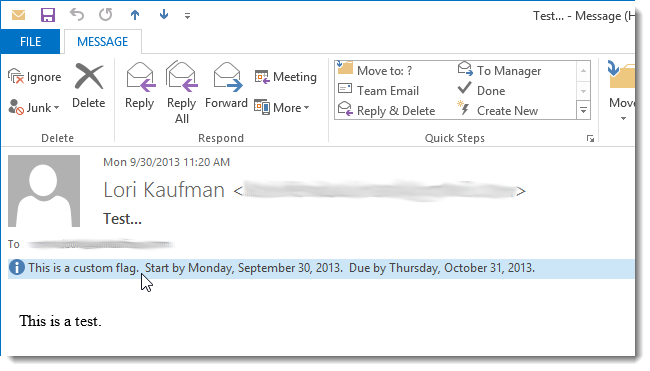The width and height of the screenshot is (650, 371).
Task: Click the sender's contact photo placeholder
Action: [x=44, y=191]
